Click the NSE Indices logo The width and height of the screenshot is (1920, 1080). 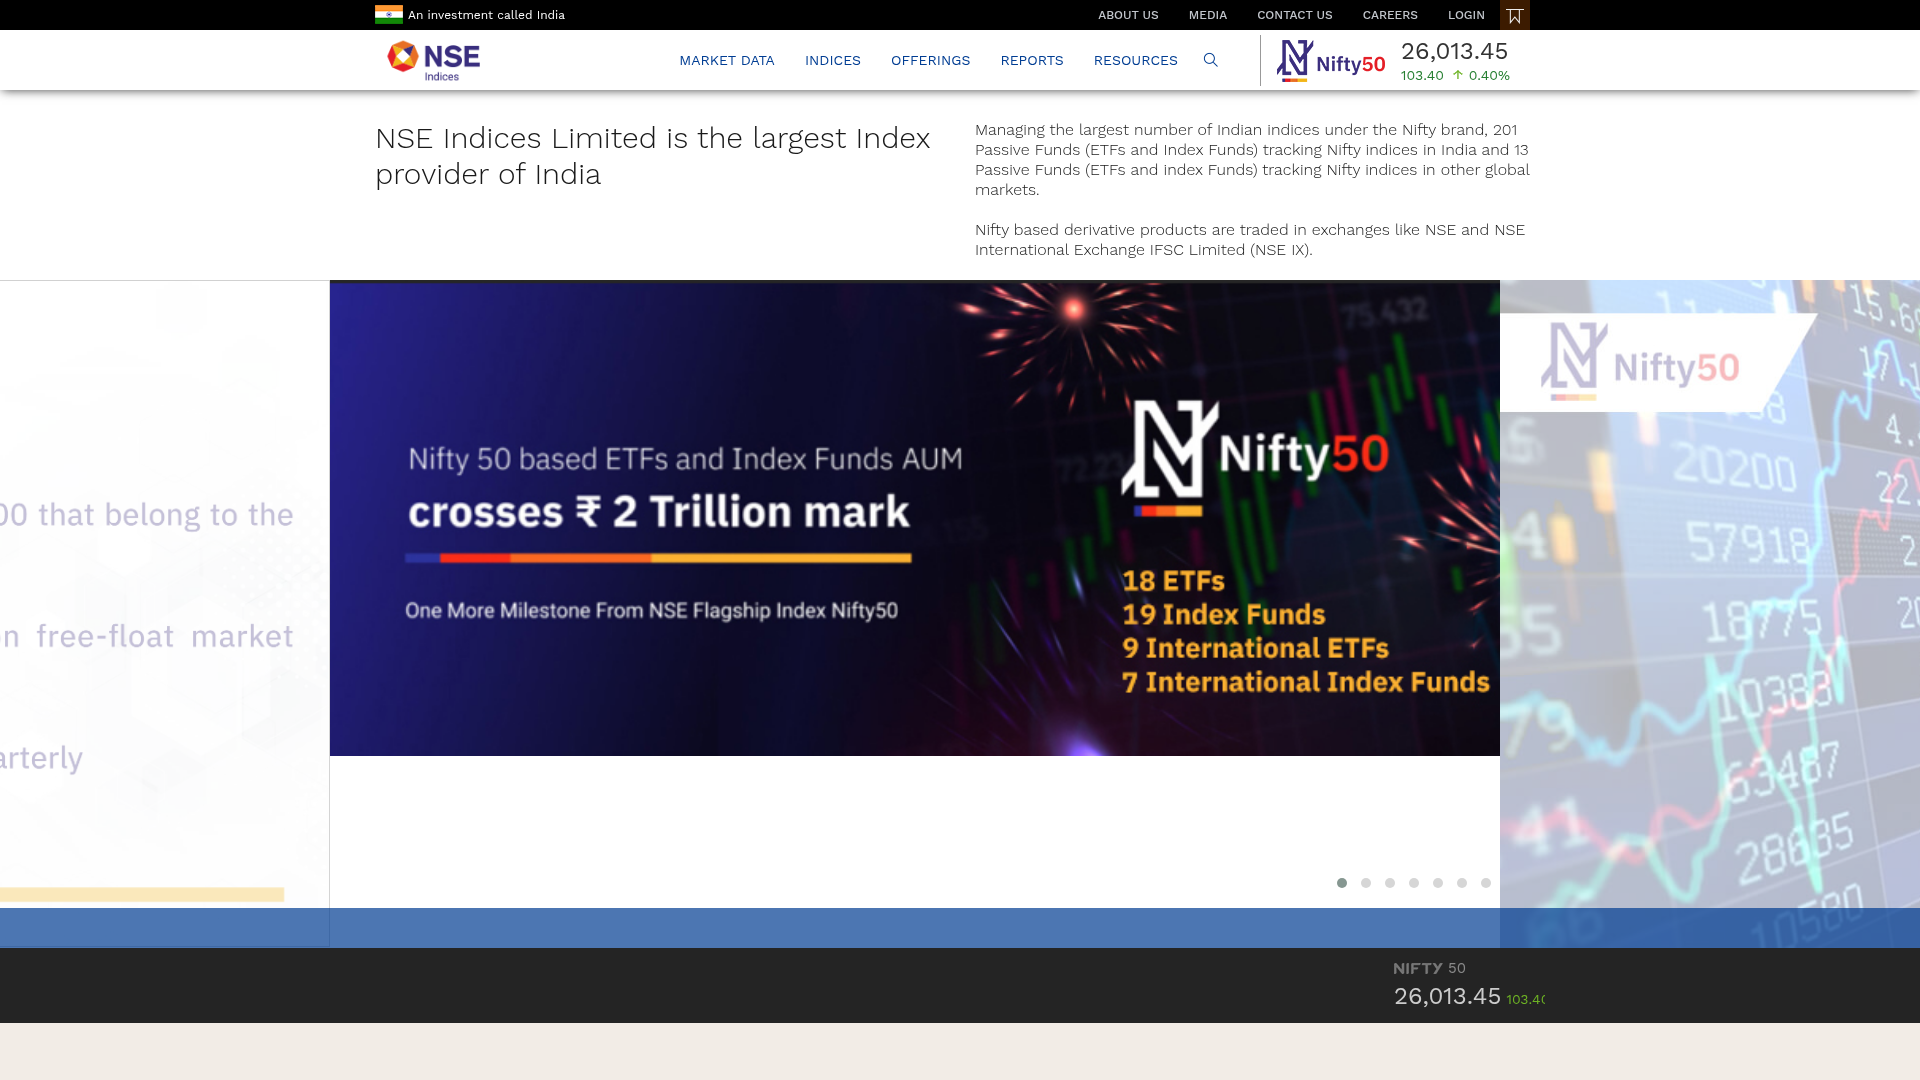[x=433, y=60]
